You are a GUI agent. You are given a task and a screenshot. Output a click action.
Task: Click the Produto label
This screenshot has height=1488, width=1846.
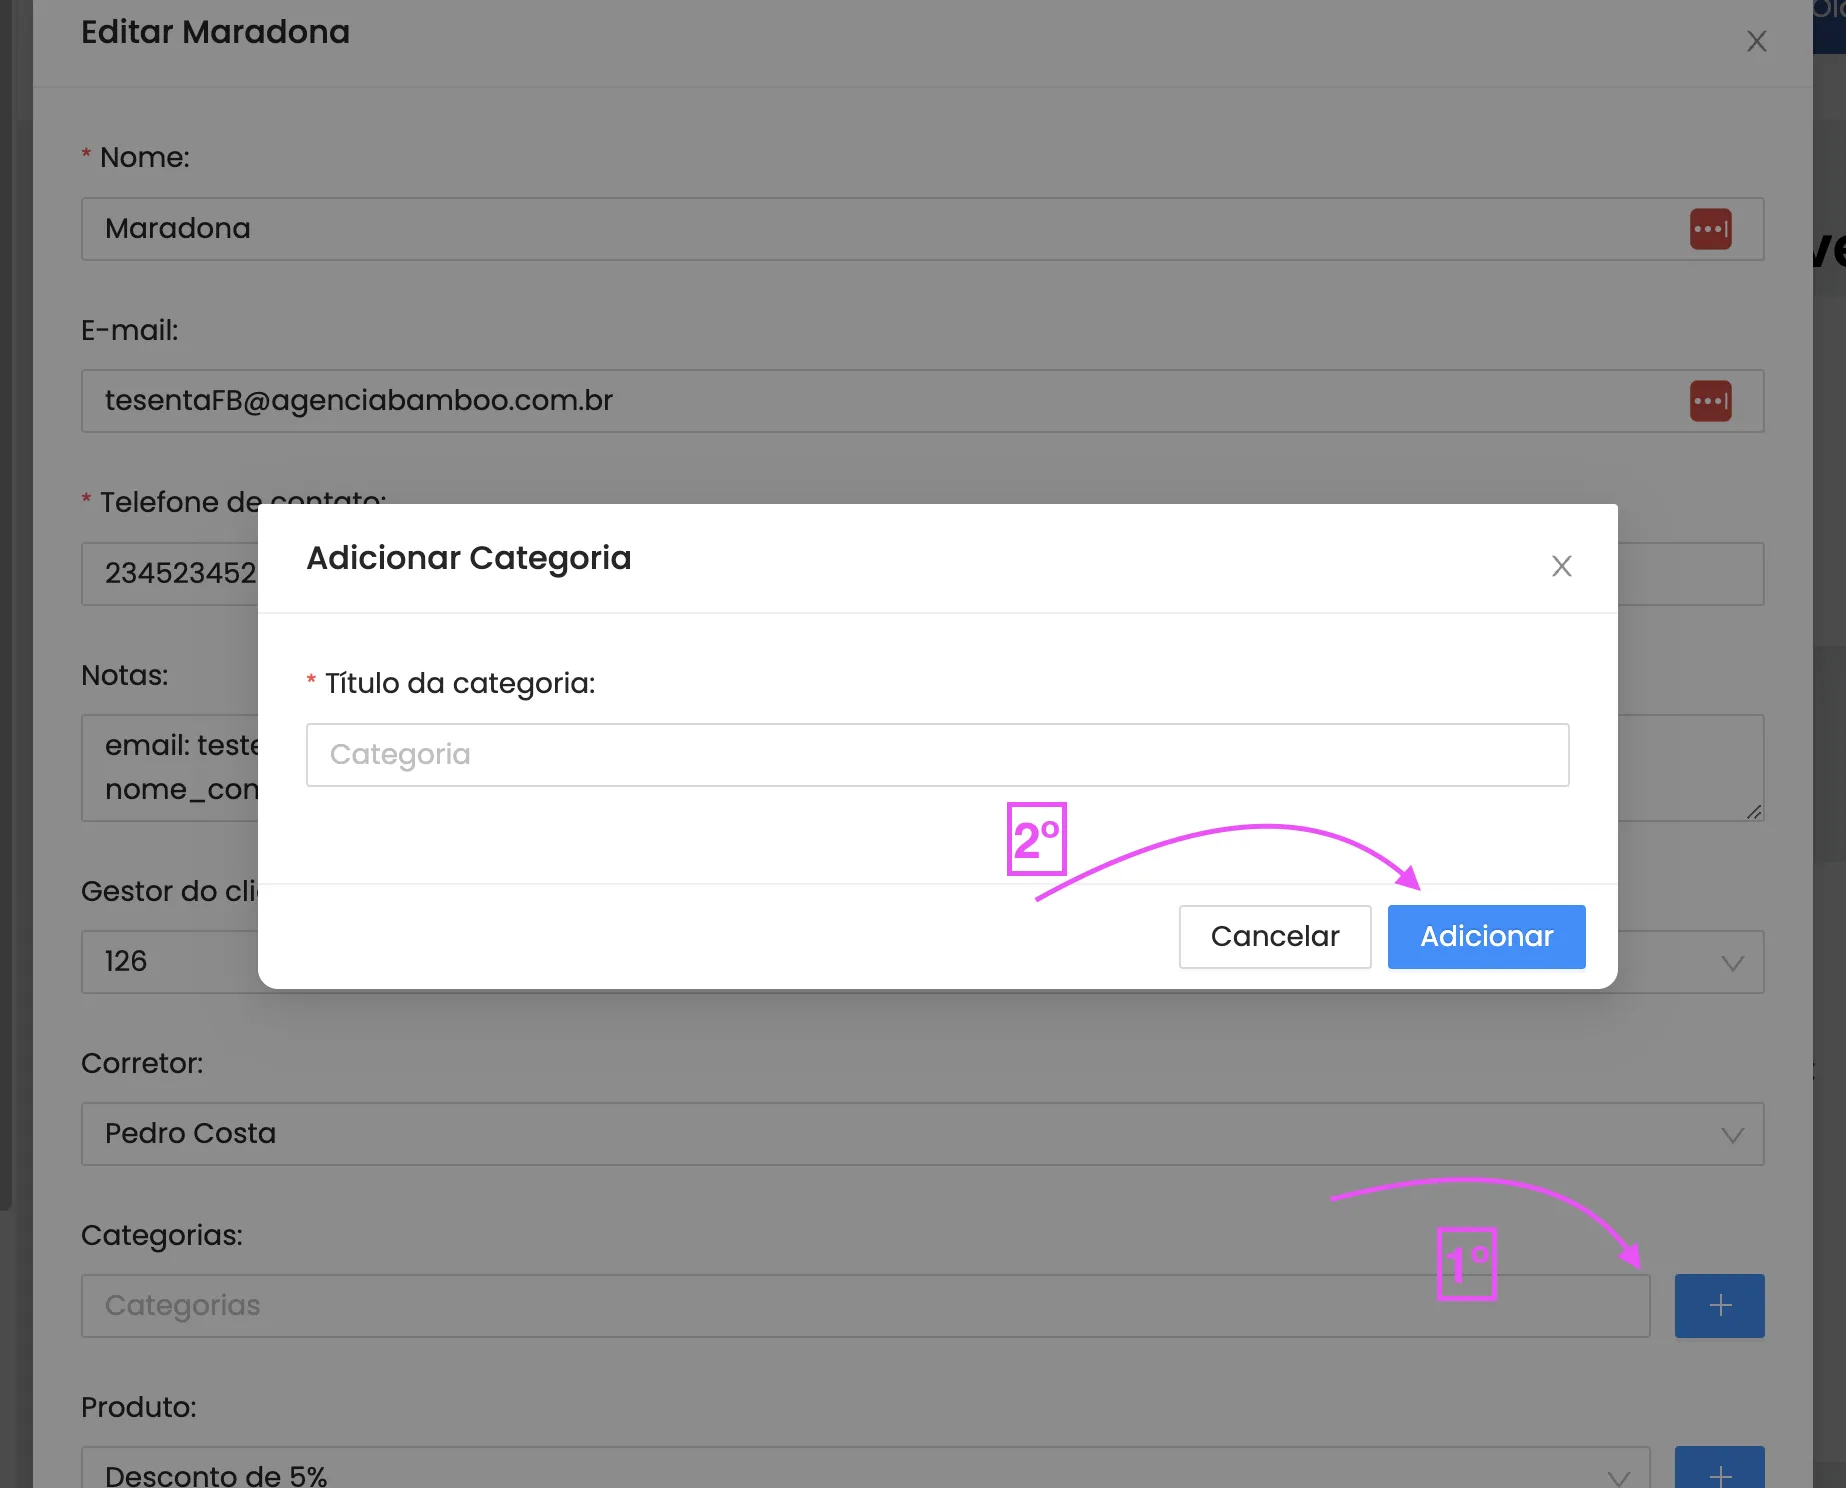point(139,1407)
